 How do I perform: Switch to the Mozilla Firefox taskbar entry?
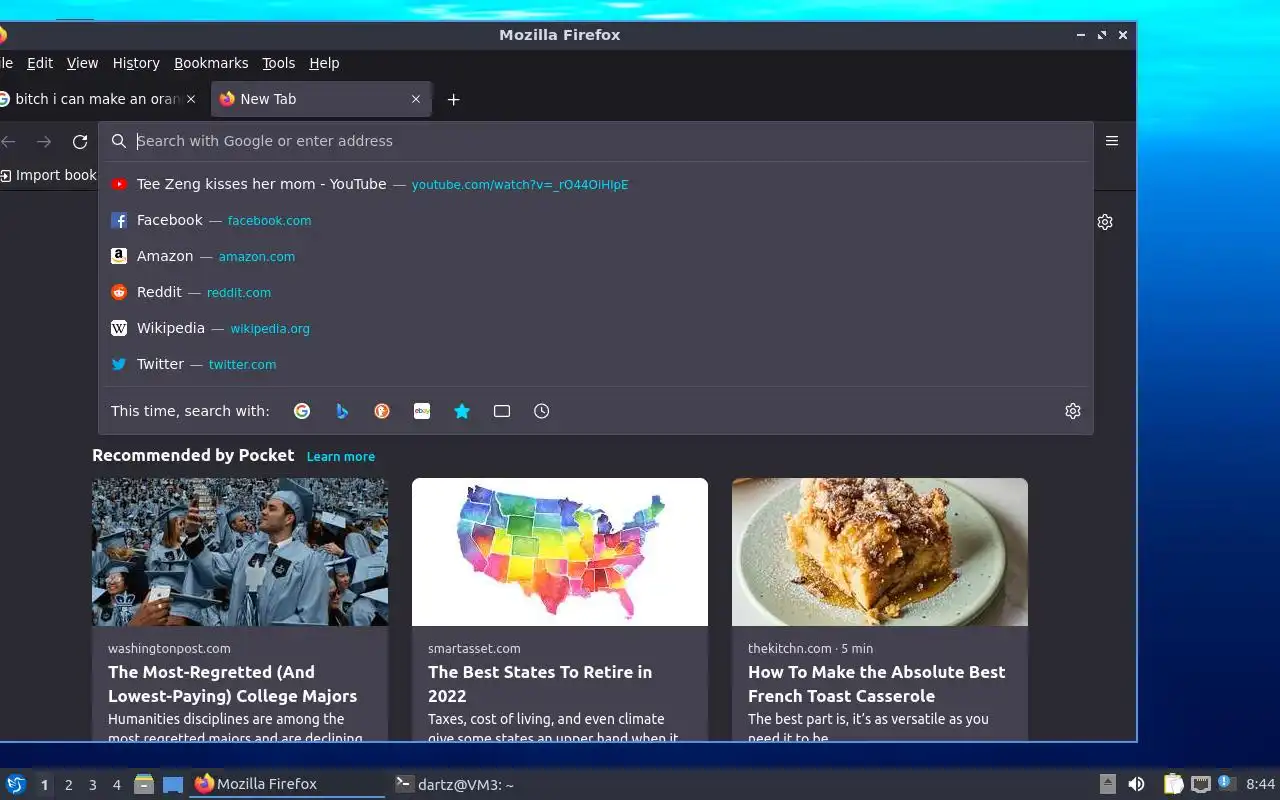[x=288, y=784]
